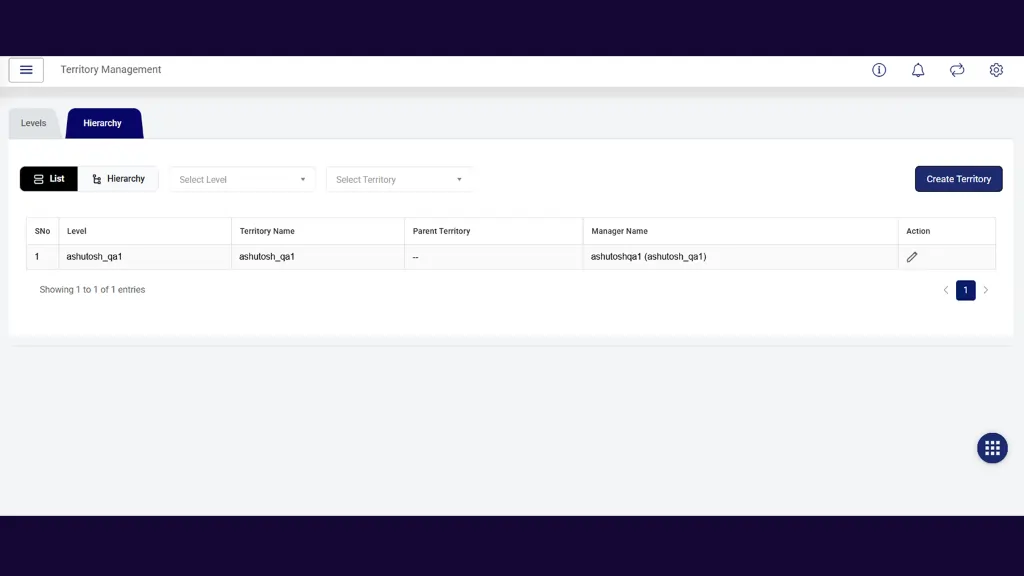This screenshot has height=576, width=1024.
Task: Switch to Hierarchy tree view
Action: [x=118, y=179]
